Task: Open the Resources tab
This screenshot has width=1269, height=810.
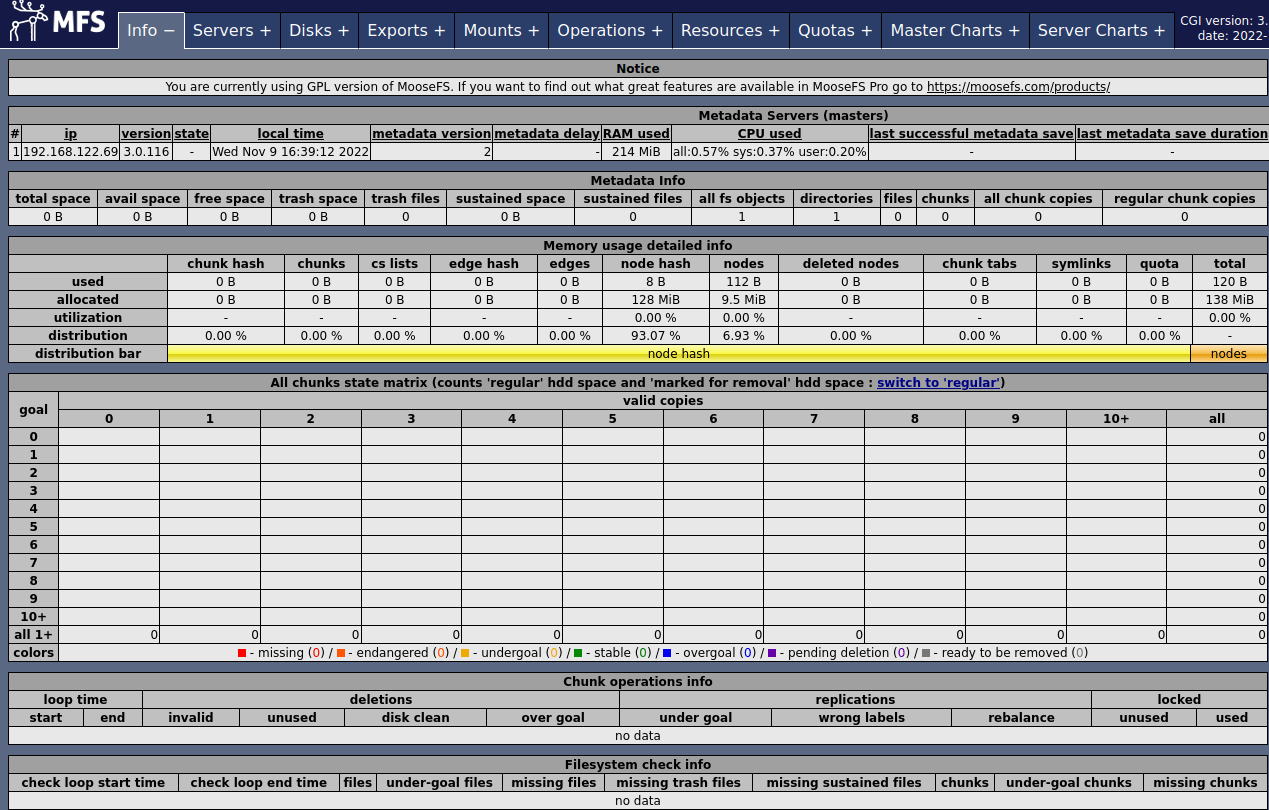Action: [730, 30]
